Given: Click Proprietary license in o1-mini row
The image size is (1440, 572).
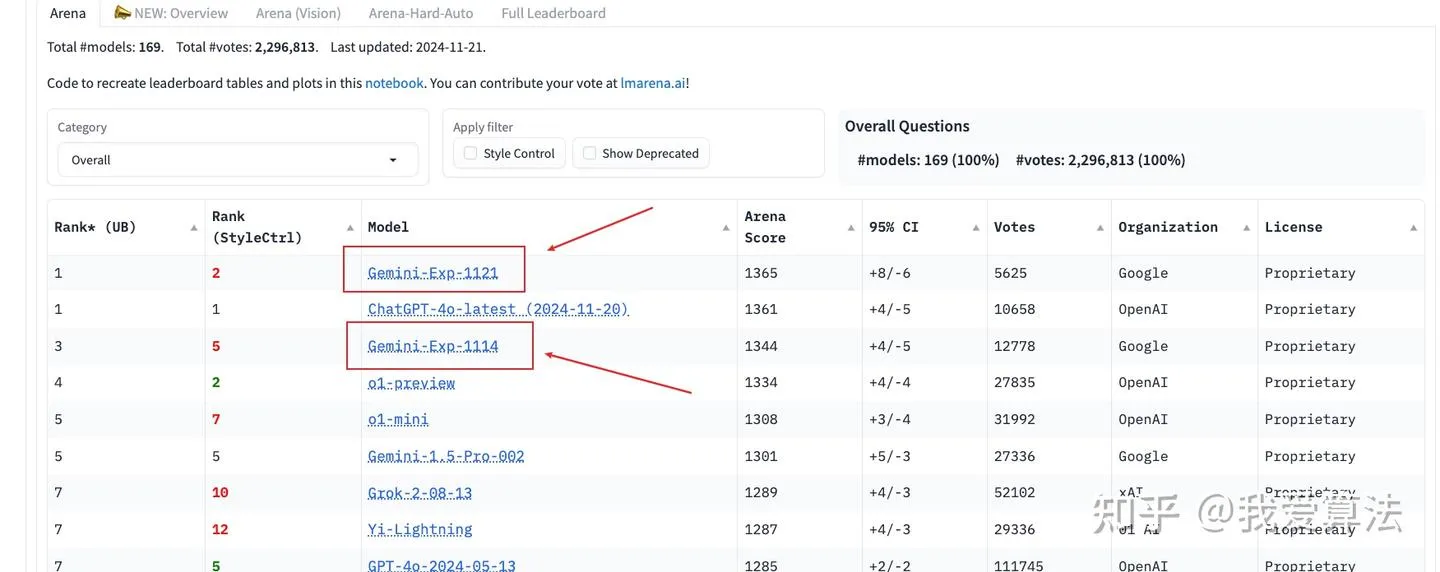Looking at the screenshot, I should point(1310,419).
